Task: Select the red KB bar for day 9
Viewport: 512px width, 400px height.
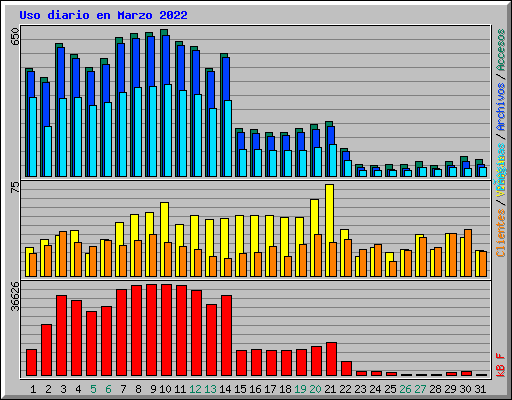Action: 151,330
